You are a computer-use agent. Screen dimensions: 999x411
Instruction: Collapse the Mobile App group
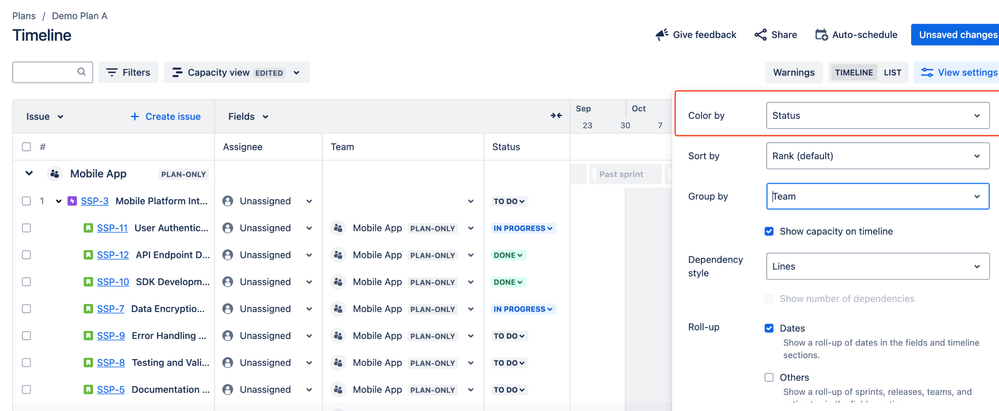(x=28, y=173)
